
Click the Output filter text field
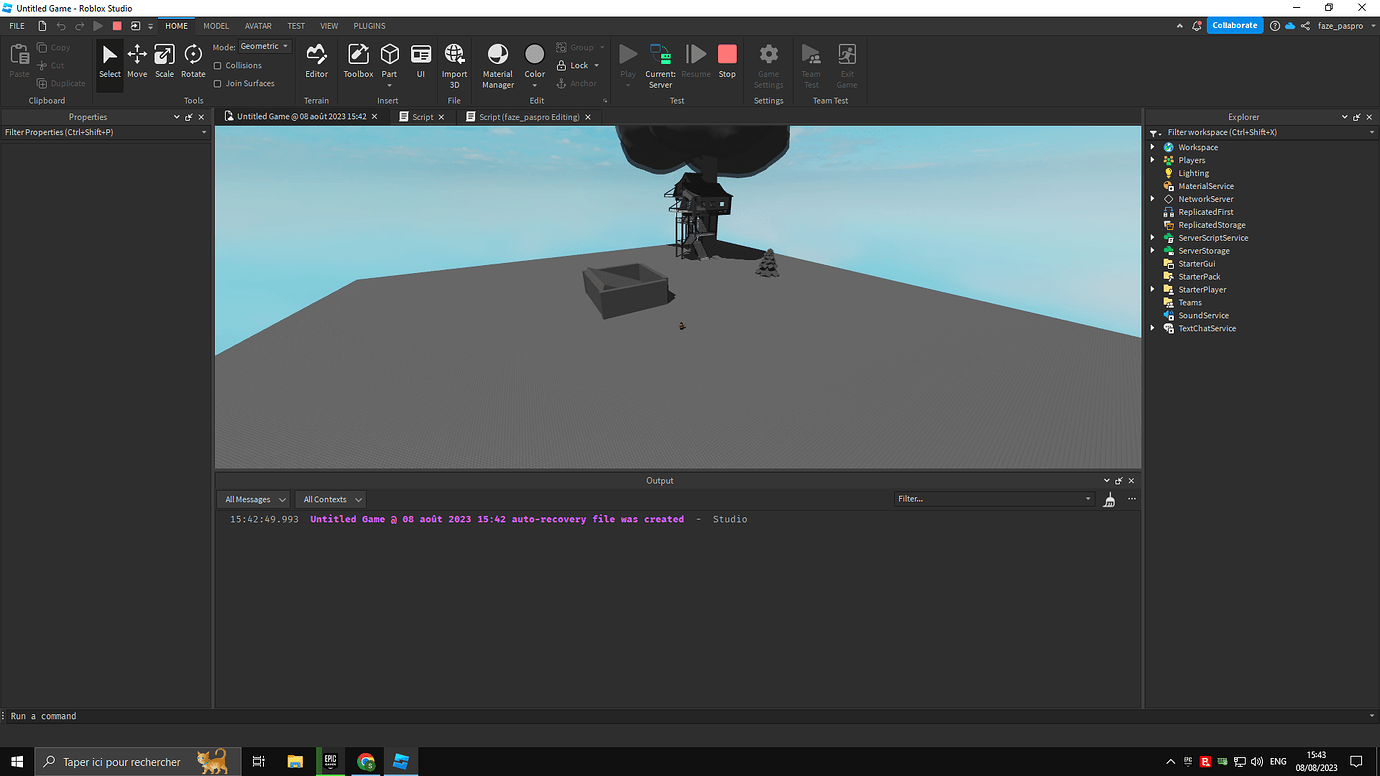pyautogui.click(x=990, y=499)
